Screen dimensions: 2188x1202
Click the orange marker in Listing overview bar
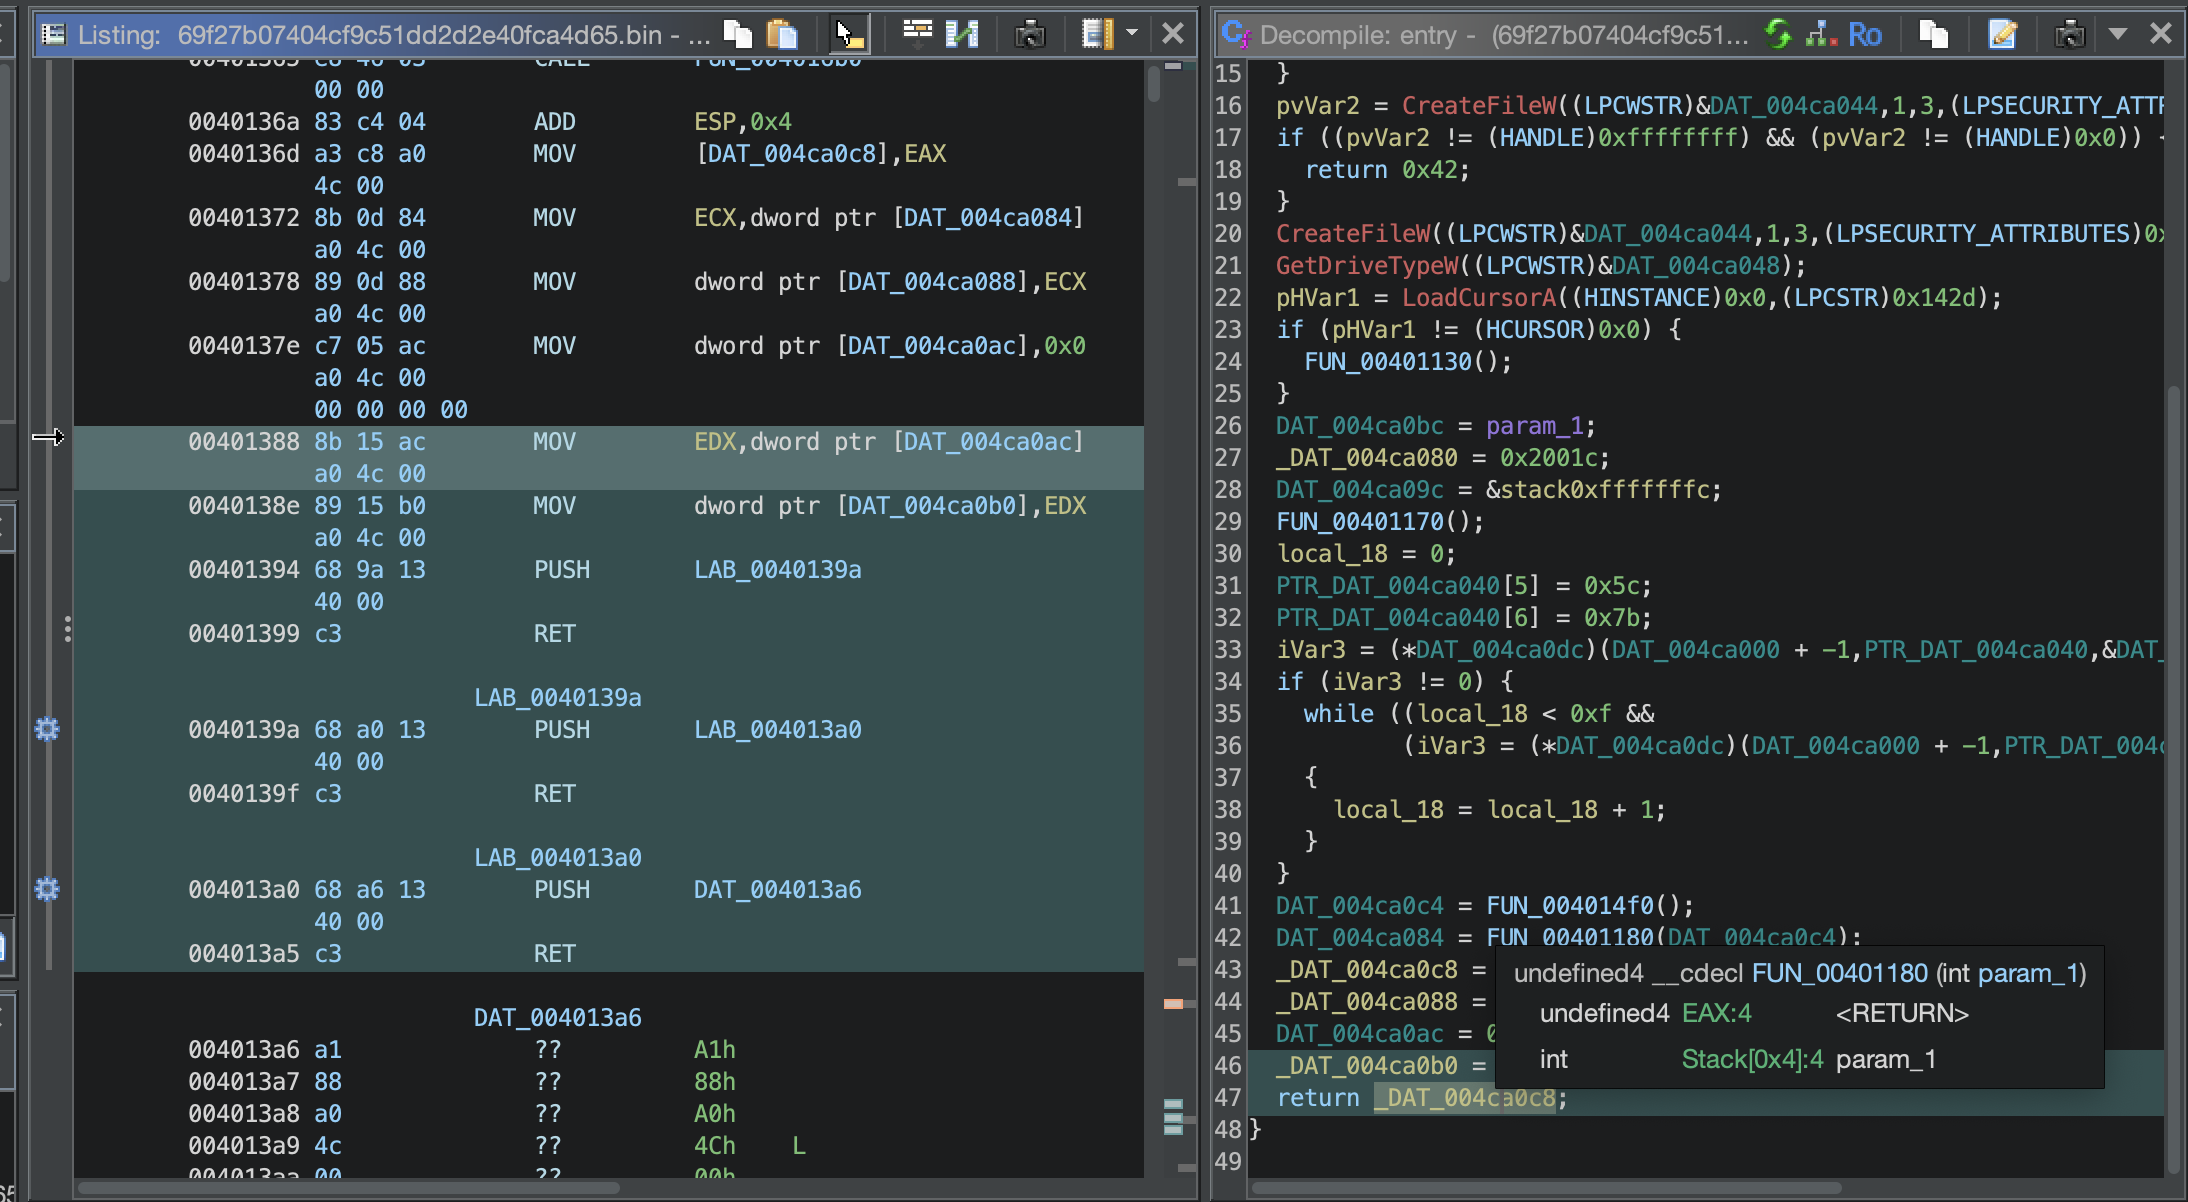[x=1174, y=1003]
